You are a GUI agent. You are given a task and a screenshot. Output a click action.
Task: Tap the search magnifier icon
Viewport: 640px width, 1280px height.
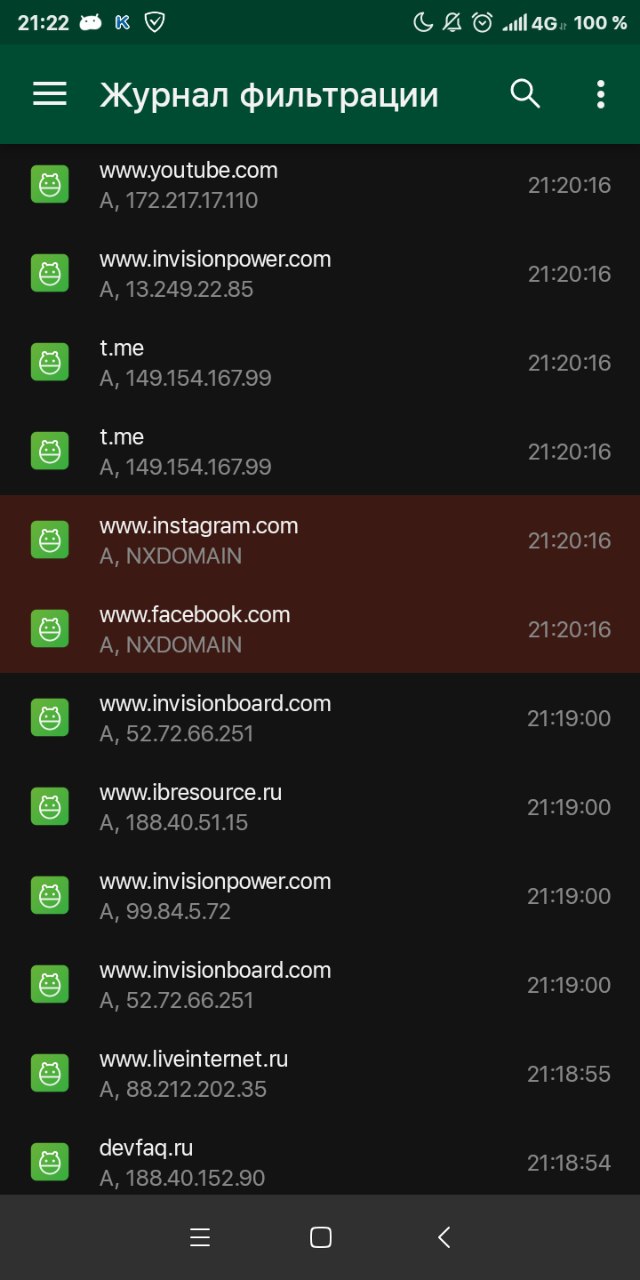coord(525,94)
